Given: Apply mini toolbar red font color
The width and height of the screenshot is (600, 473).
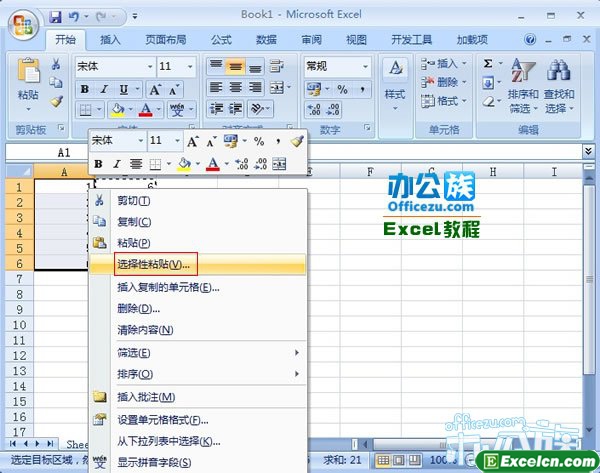Looking at the screenshot, I should point(213,164).
